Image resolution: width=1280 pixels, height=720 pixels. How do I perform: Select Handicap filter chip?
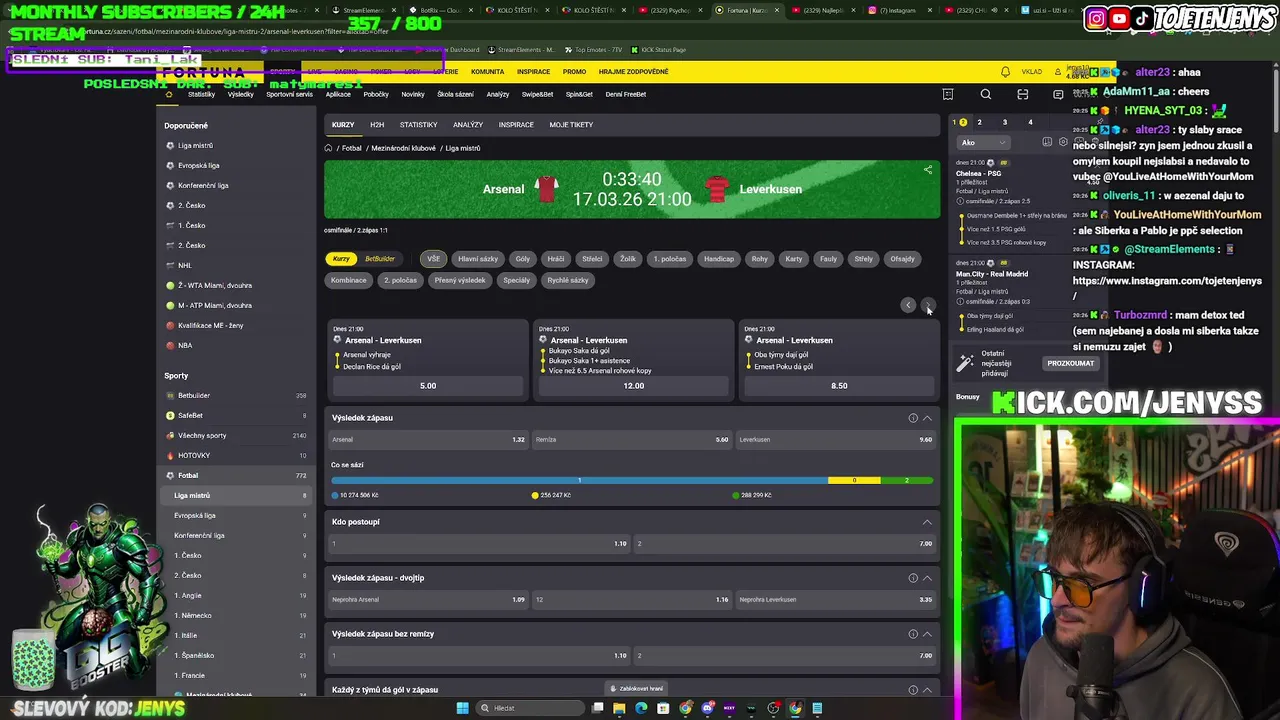click(719, 259)
